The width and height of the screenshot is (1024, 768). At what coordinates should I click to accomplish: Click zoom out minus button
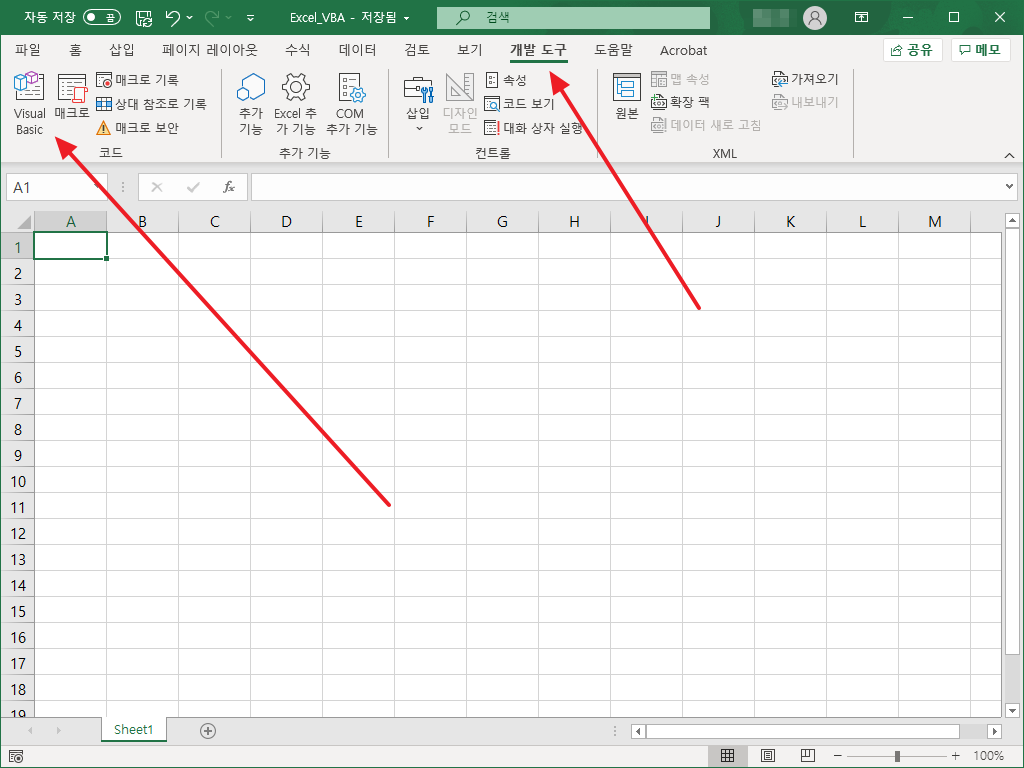click(x=837, y=756)
